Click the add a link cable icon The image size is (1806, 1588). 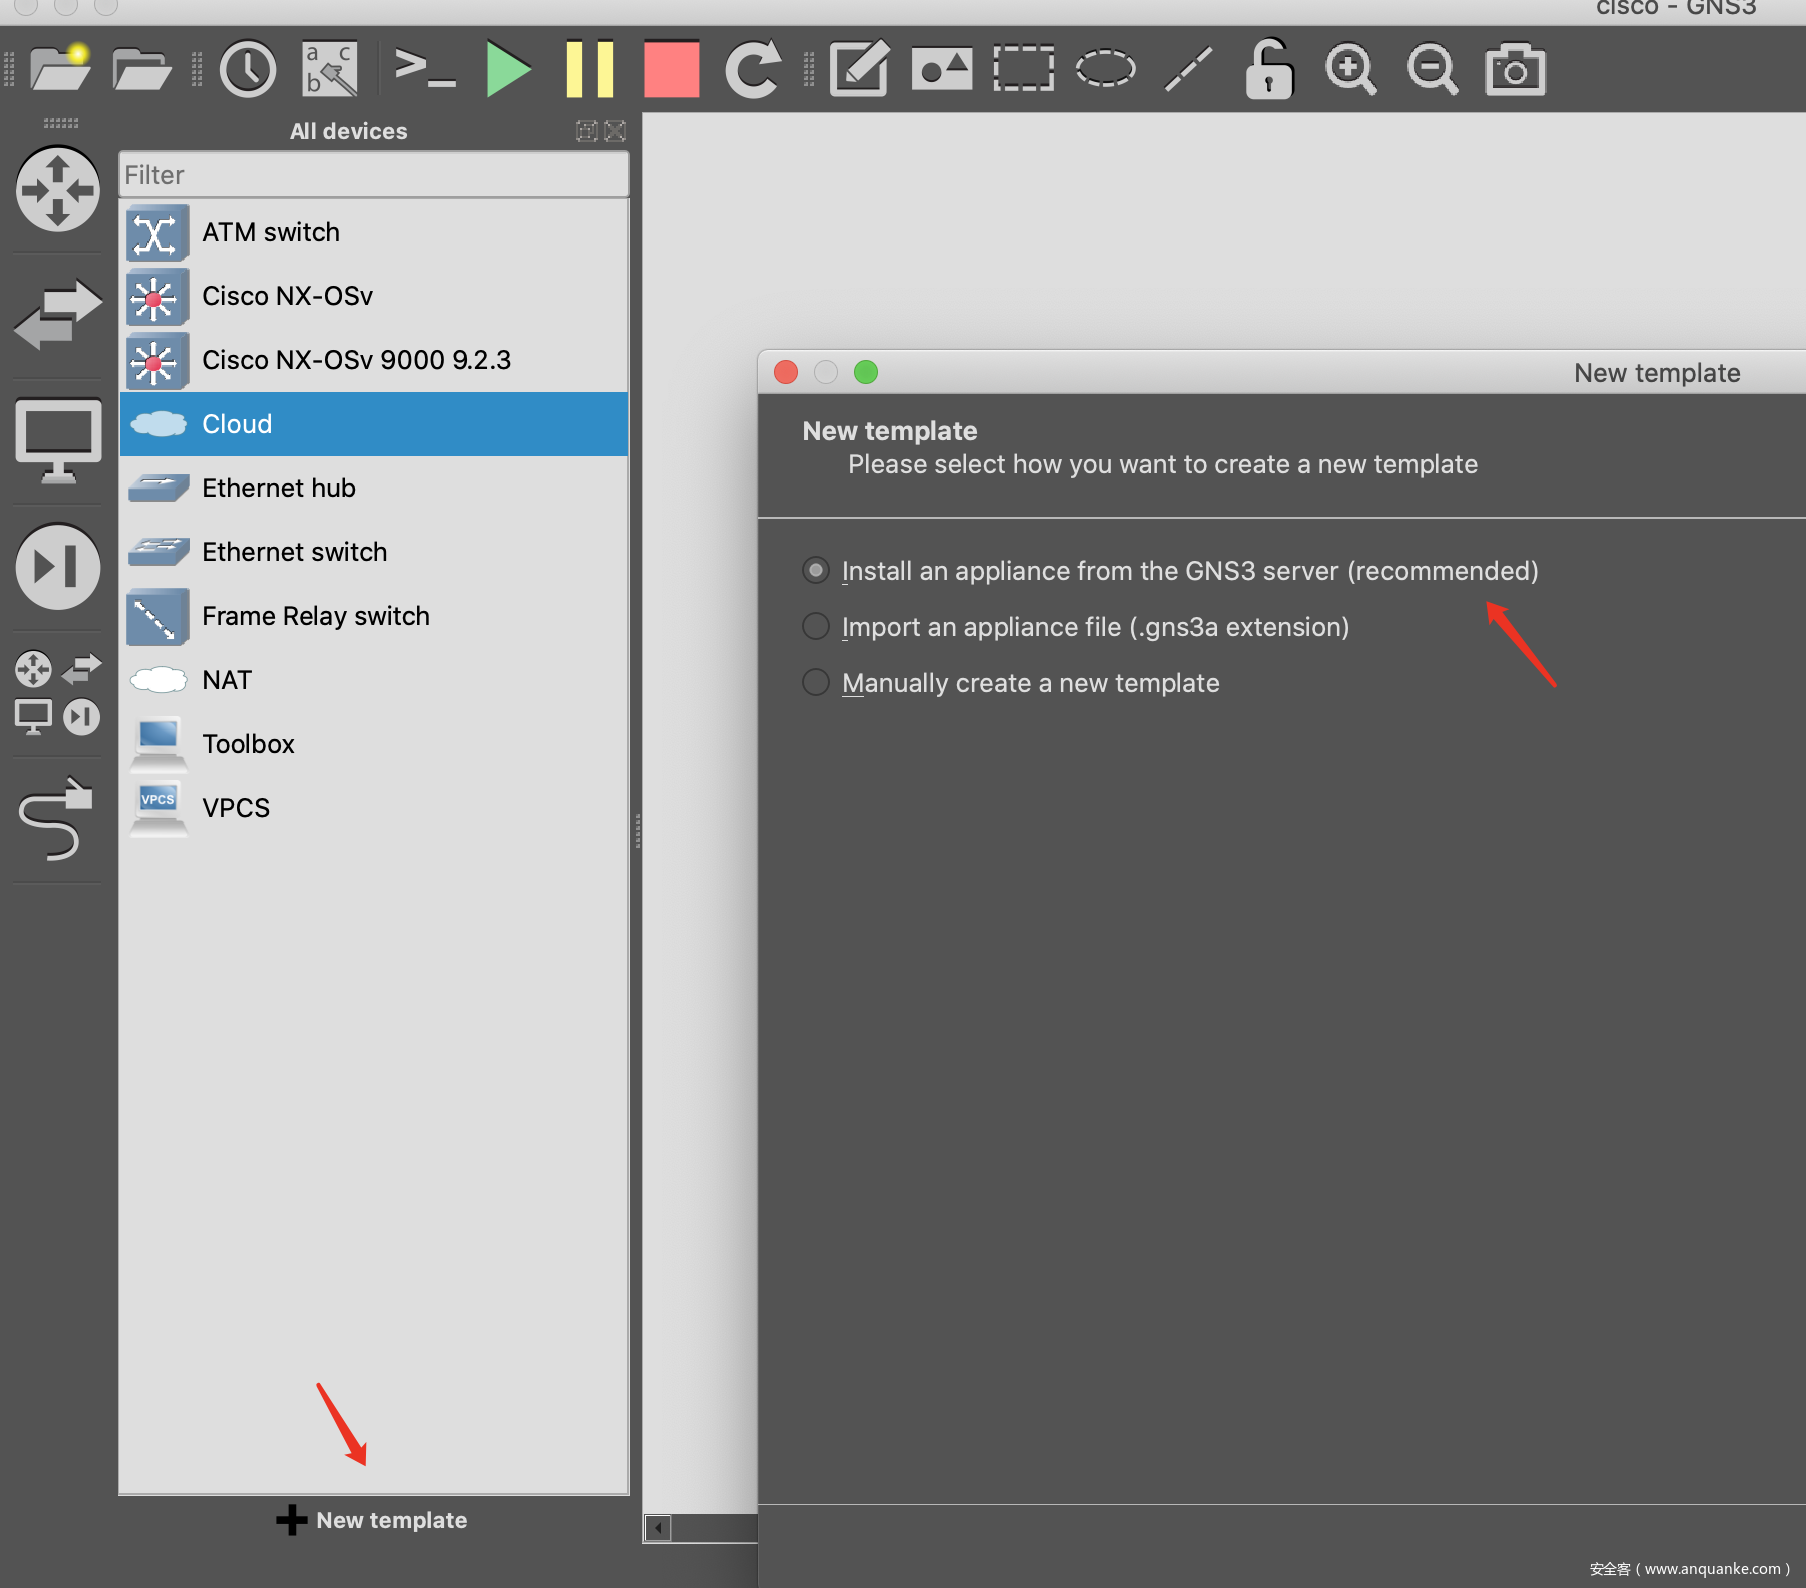point(57,820)
